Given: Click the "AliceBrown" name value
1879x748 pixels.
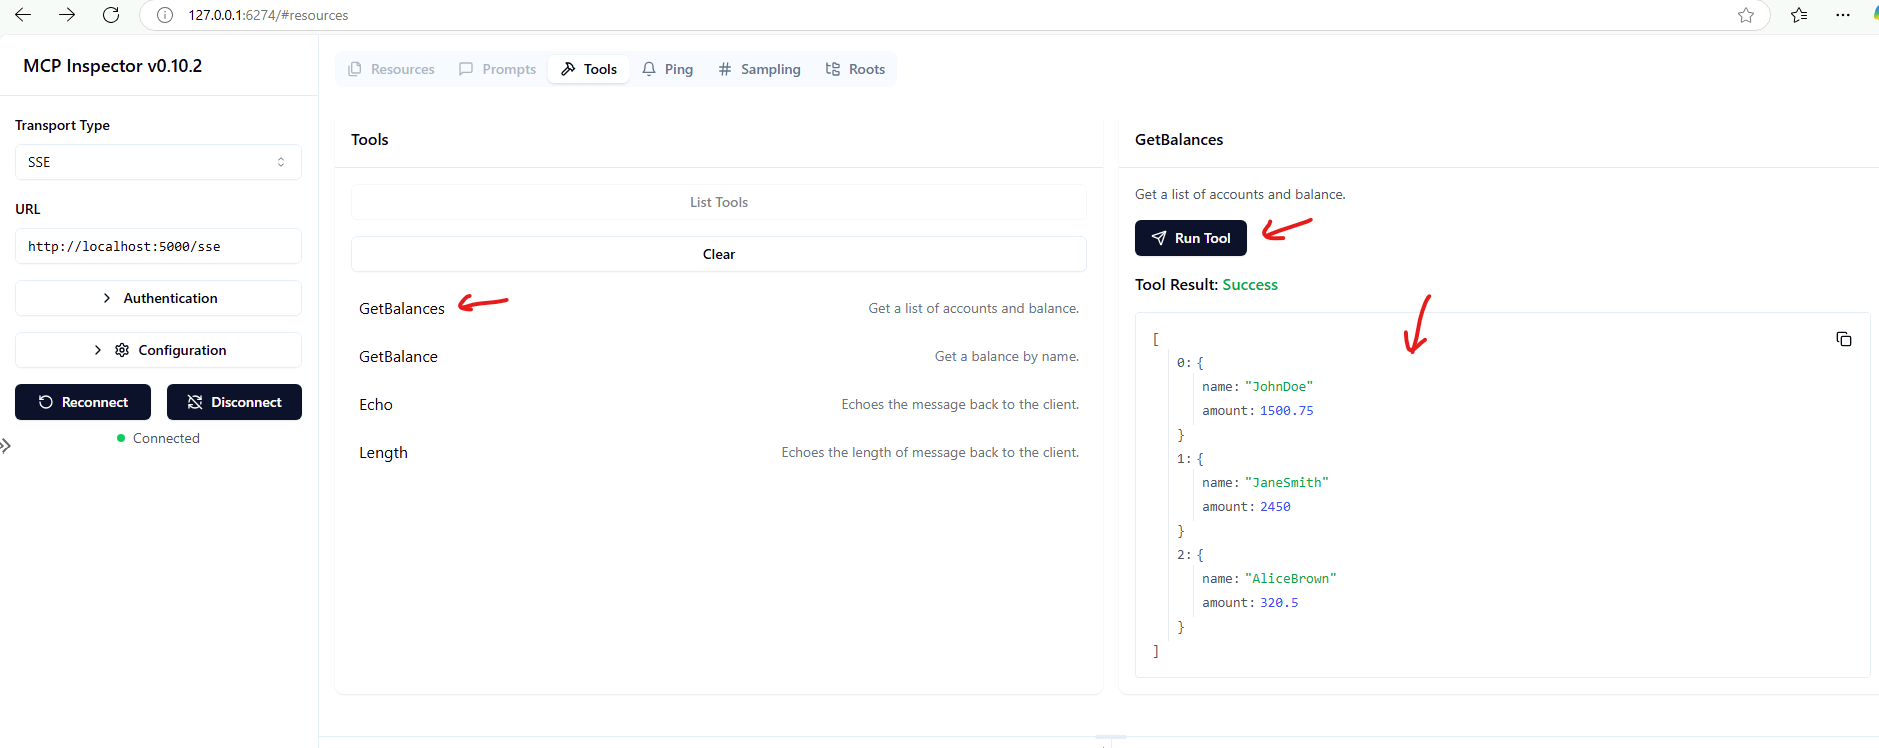Looking at the screenshot, I should tap(1291, 579).
